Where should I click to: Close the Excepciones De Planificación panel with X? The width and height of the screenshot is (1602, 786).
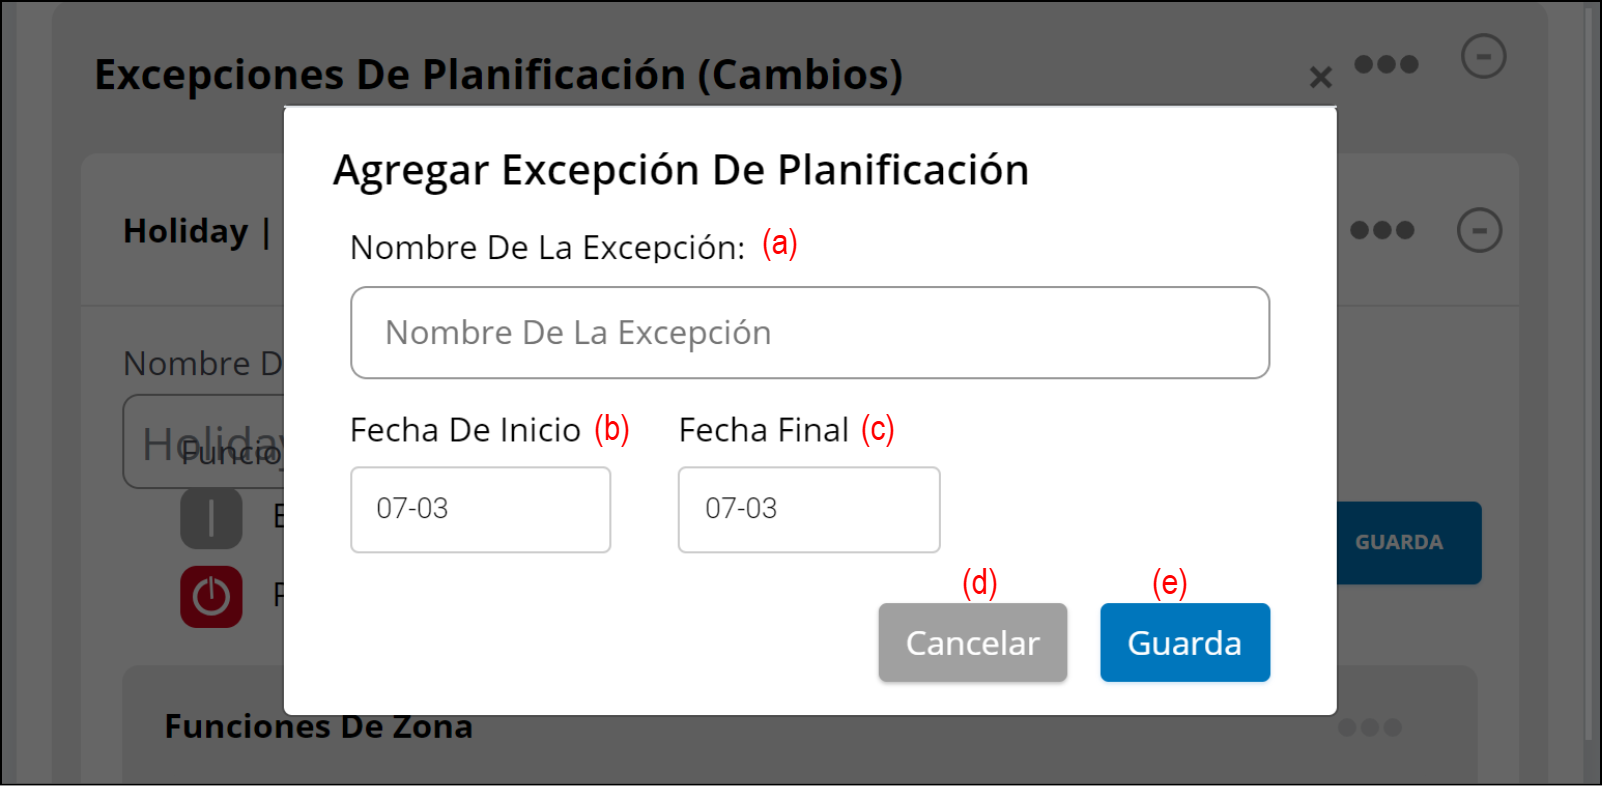pos(1320,77)
